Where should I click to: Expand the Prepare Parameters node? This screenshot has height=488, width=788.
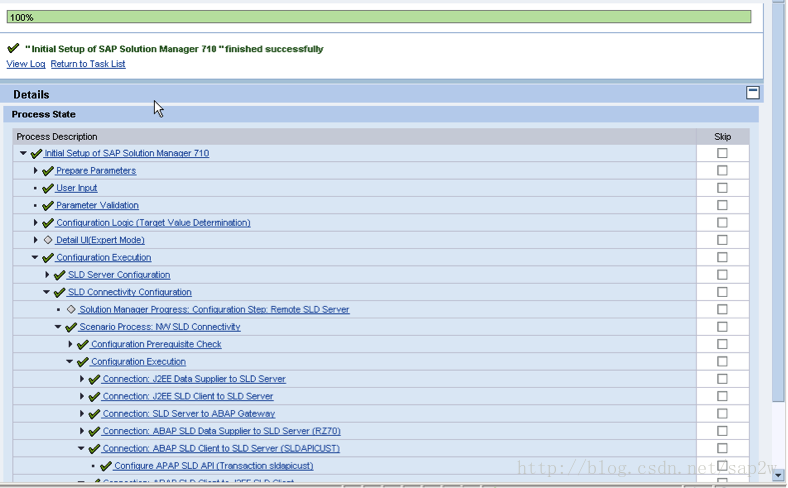pos(35,170)
